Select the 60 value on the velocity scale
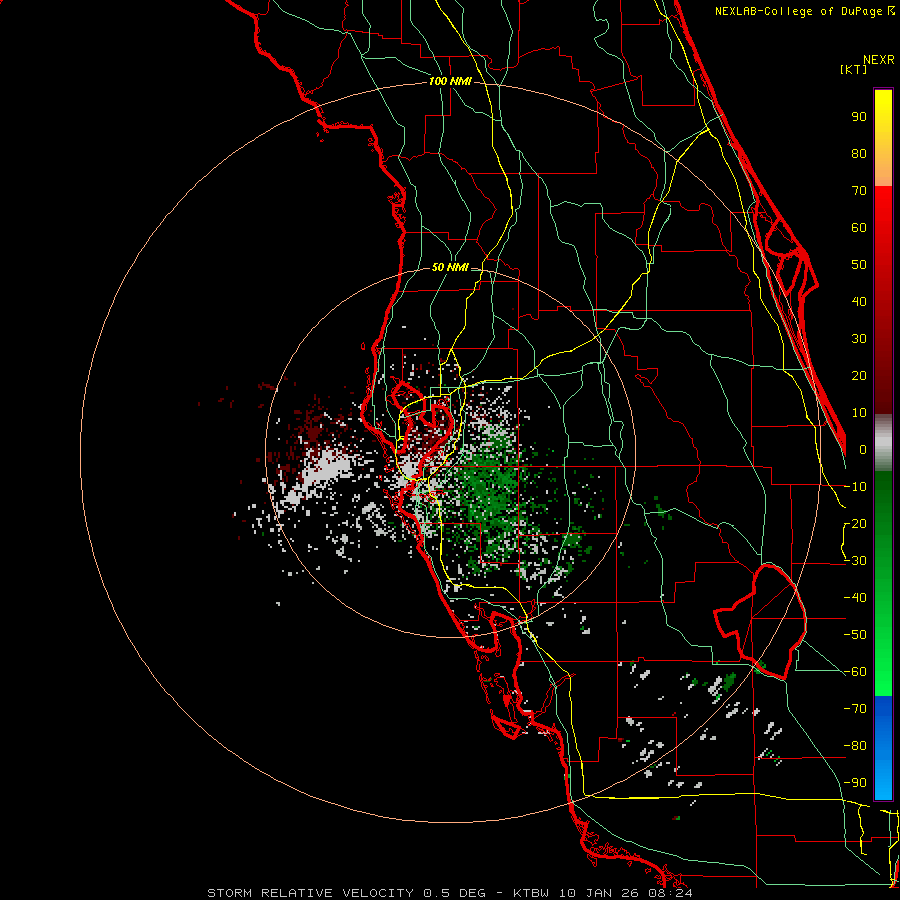This screenshot has width=900, height=900. (x=859, y=228)
